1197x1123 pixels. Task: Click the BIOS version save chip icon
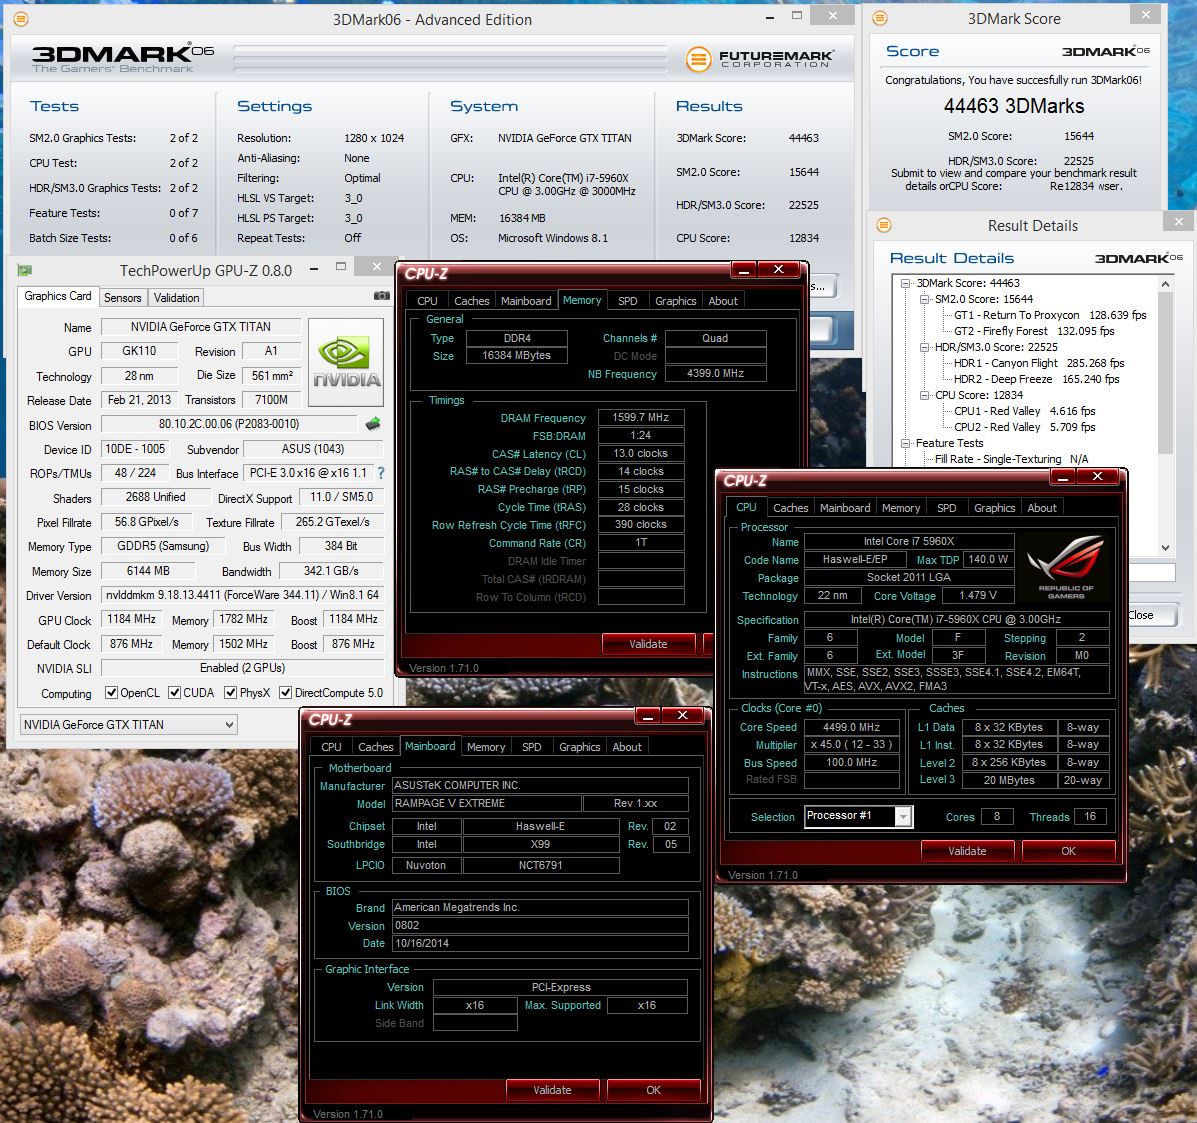click(373, 424)
